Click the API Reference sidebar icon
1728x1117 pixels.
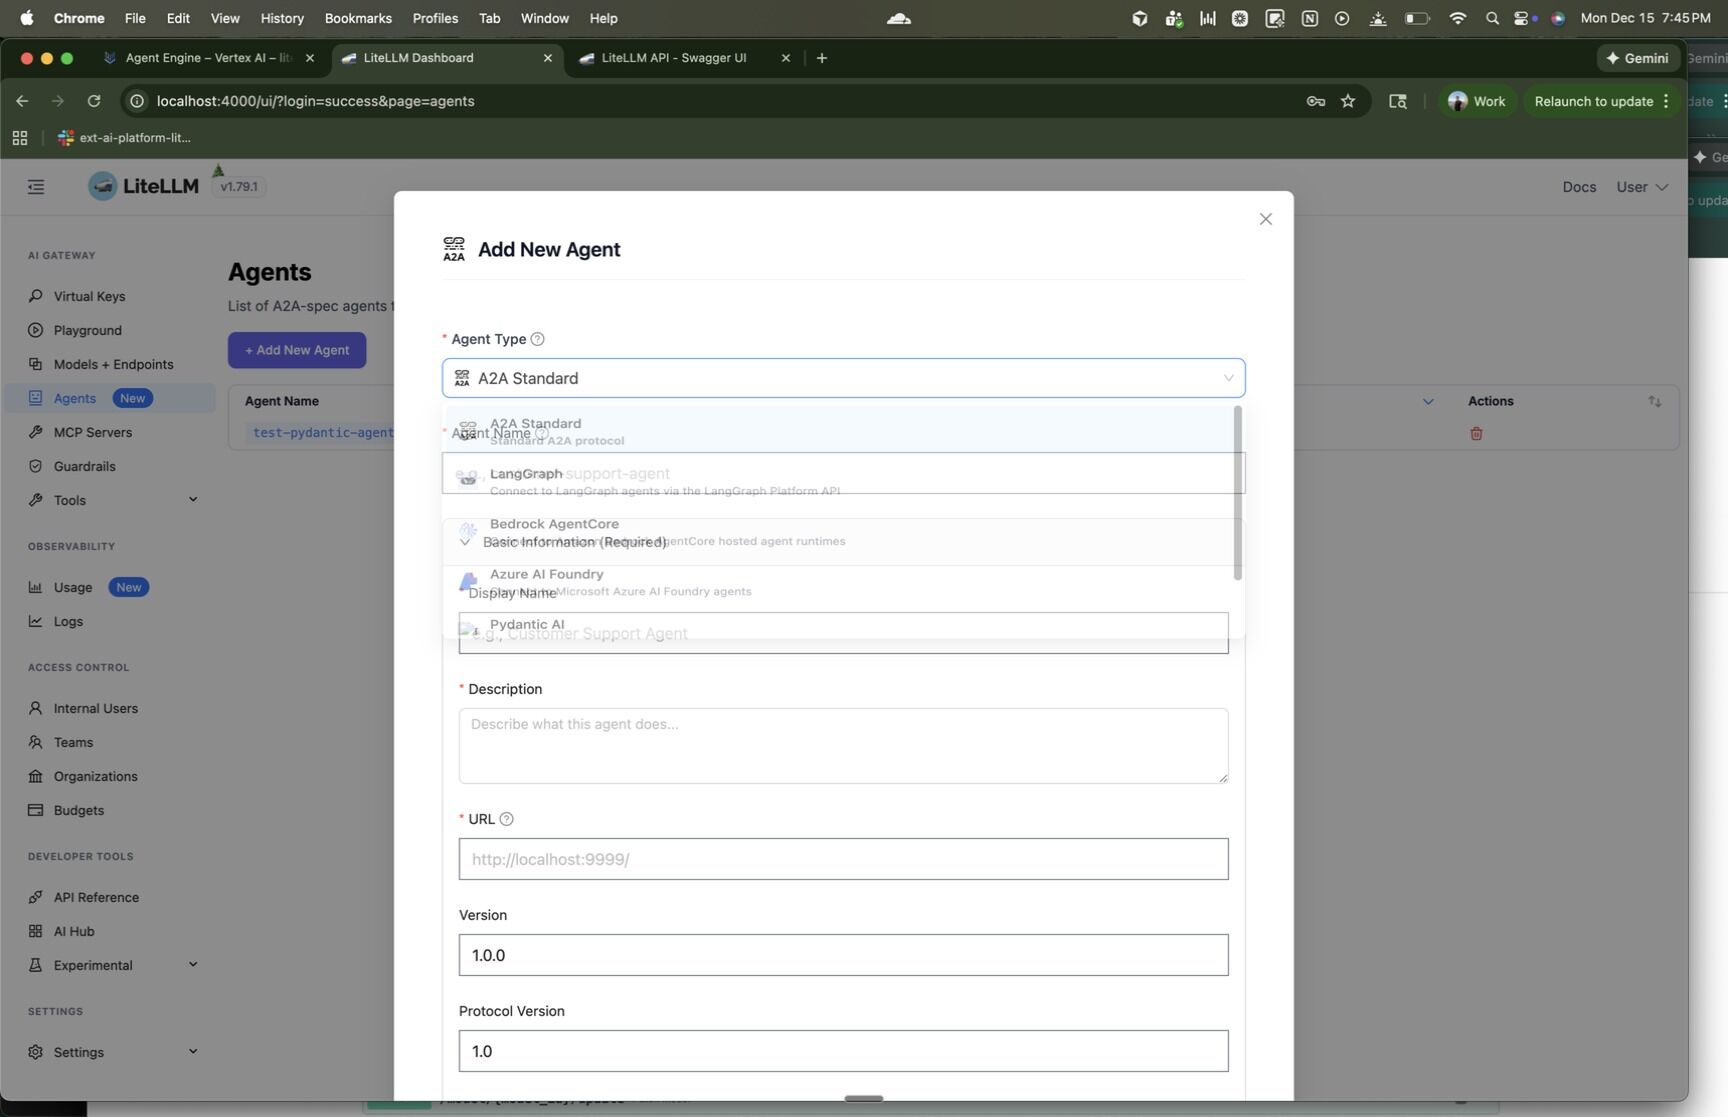[36, 897]
